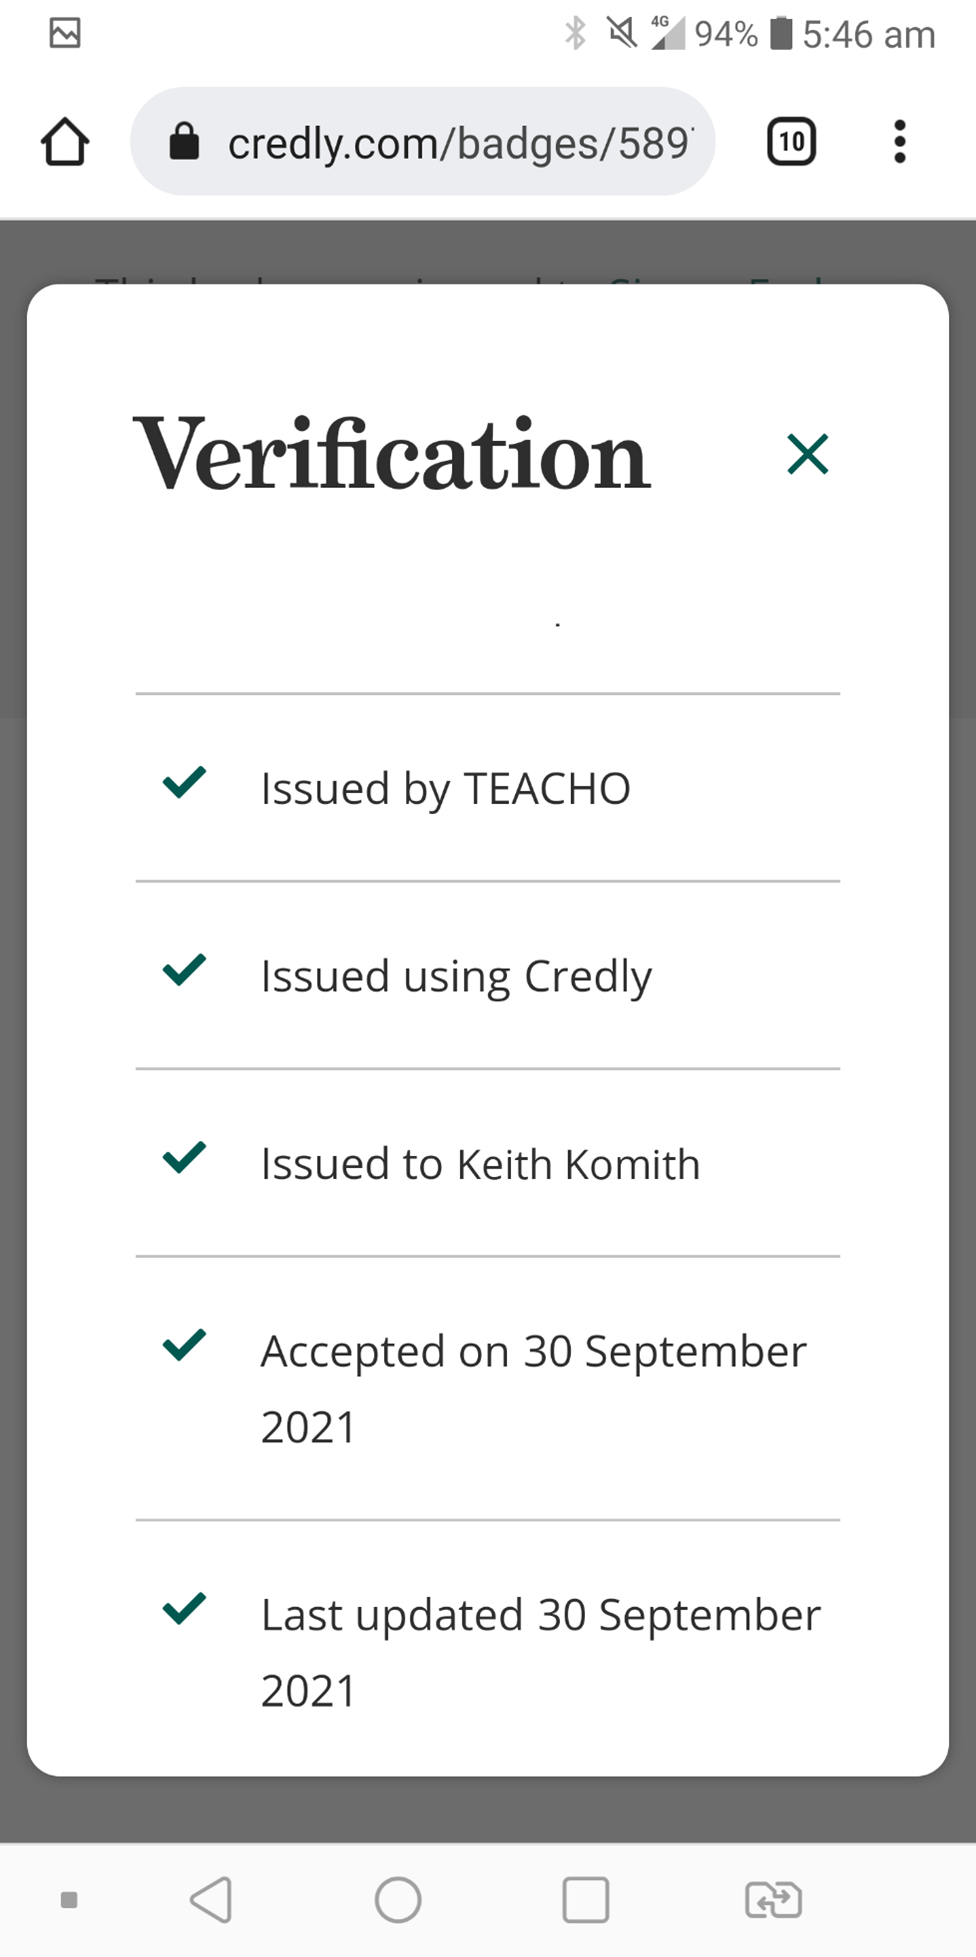Tap the battery indicator in status bar
Screen dimensions: 976x1957
click(x=781, y=34)
